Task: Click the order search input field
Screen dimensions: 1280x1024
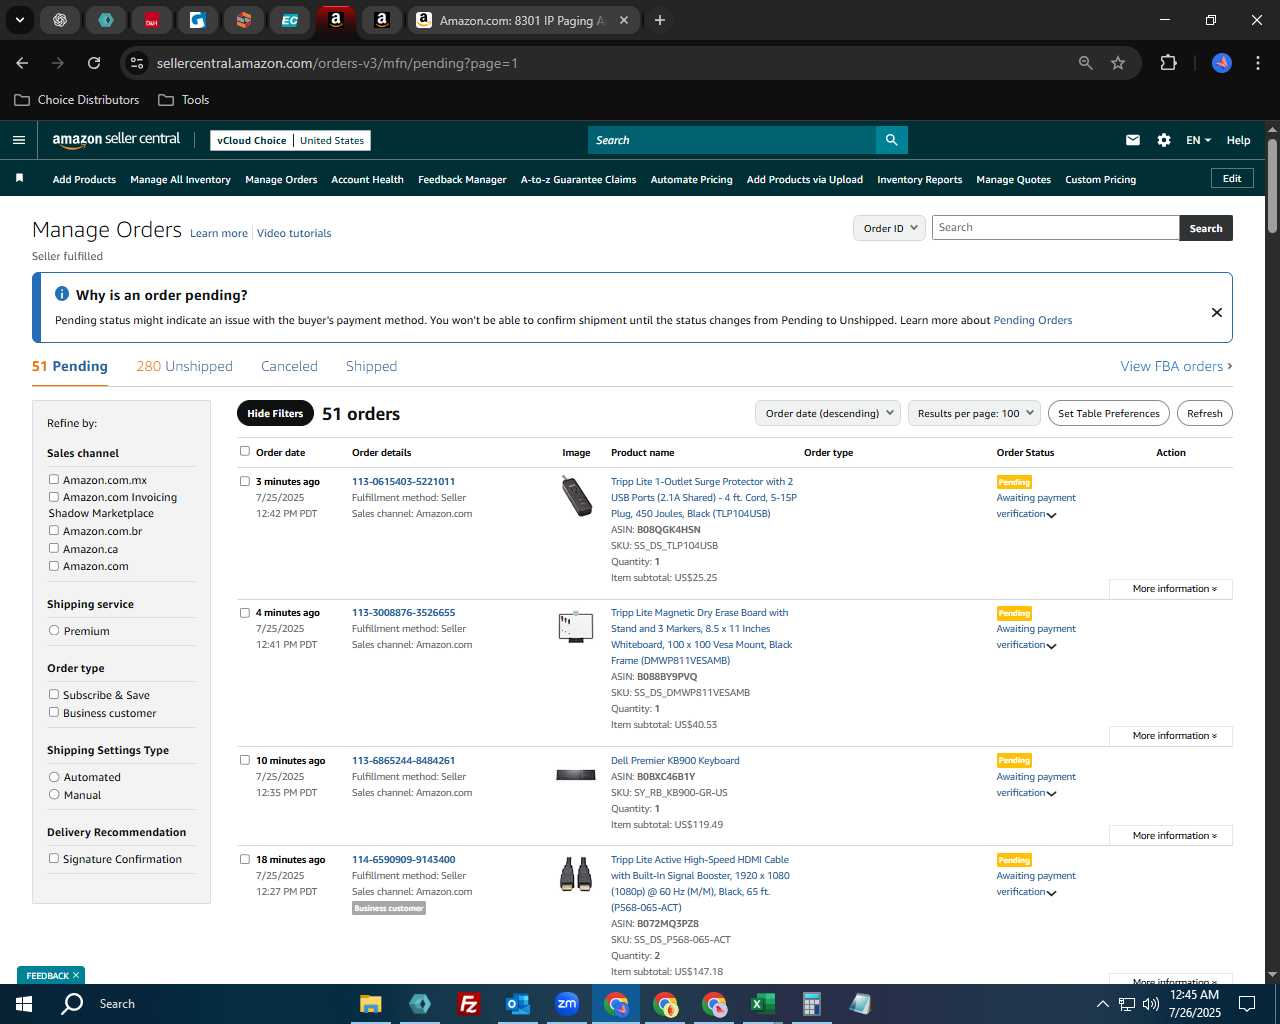Action: [x=1055, y=228]
